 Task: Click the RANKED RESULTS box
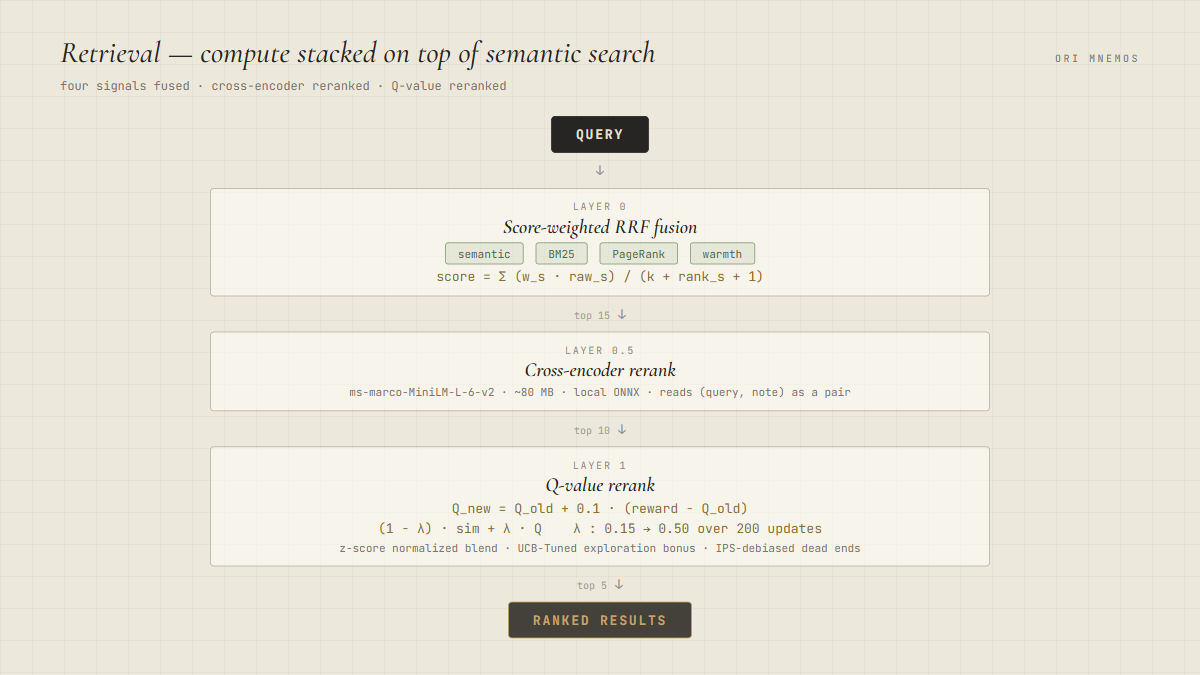coord(599,620)
